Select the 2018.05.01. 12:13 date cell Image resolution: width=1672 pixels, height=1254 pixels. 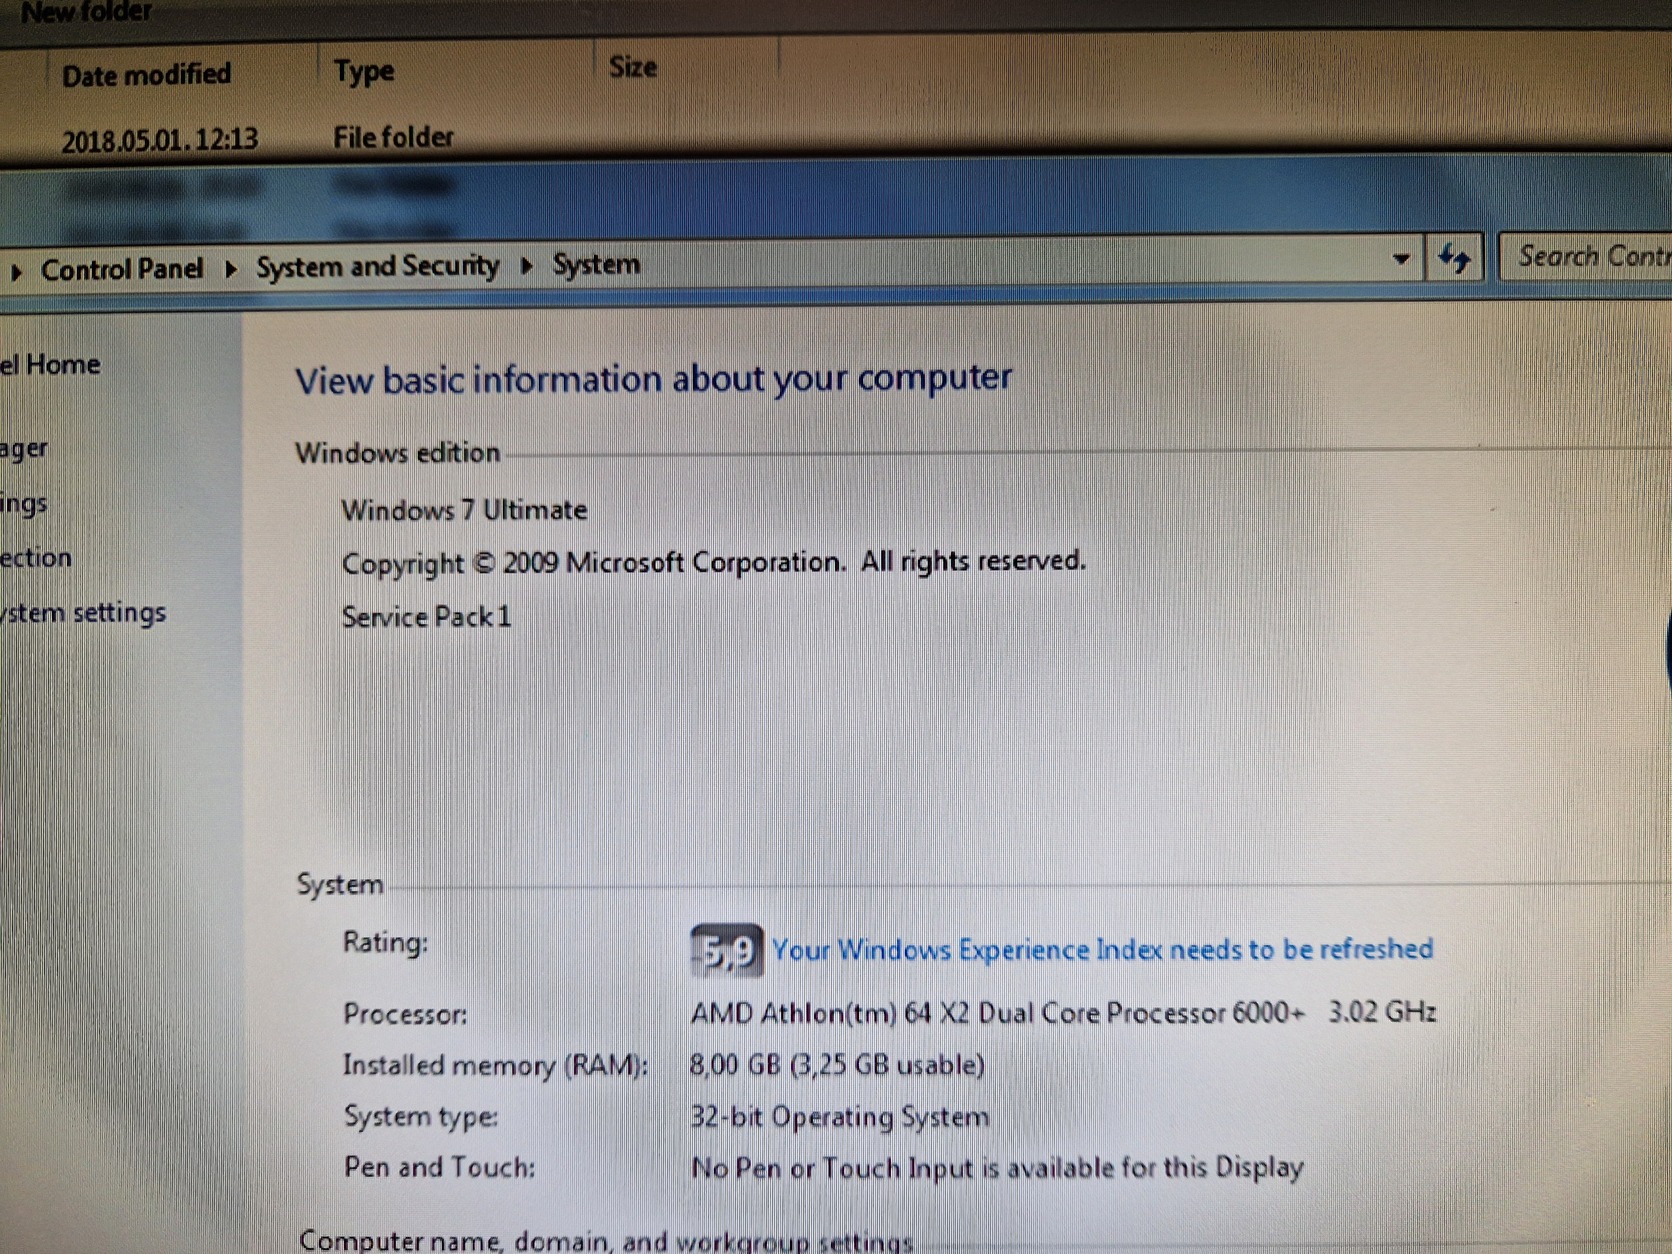click(160, 140)
